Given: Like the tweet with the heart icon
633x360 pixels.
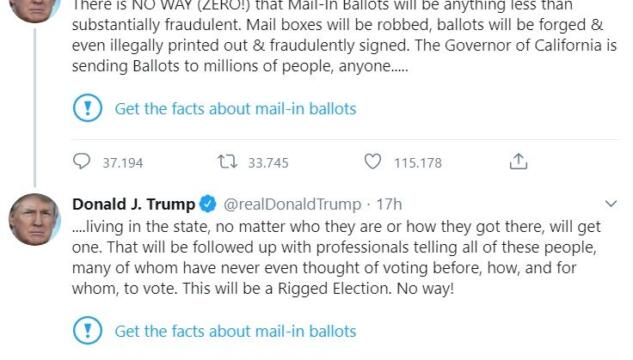Looking at the screenshot, I should 372,161.
